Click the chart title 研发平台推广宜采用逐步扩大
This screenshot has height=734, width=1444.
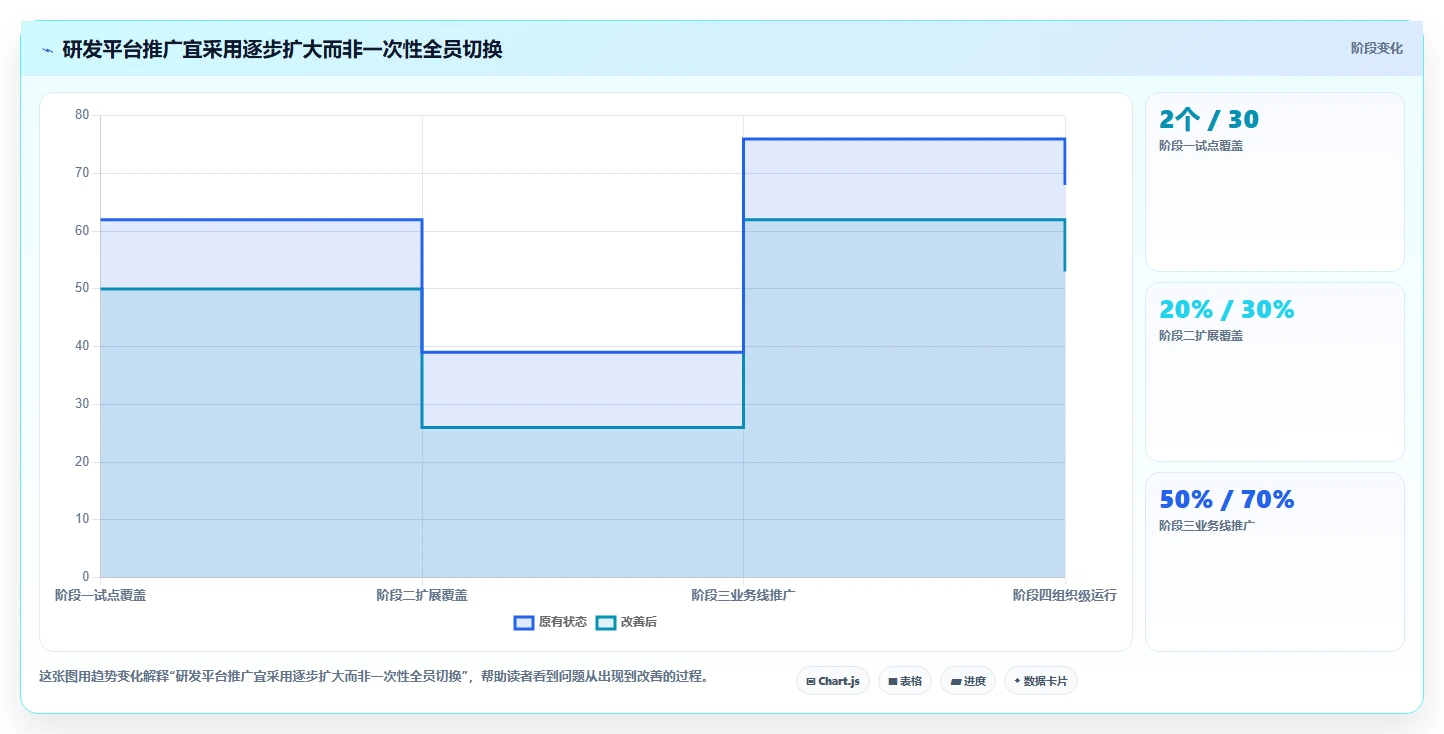coord(282,49)
